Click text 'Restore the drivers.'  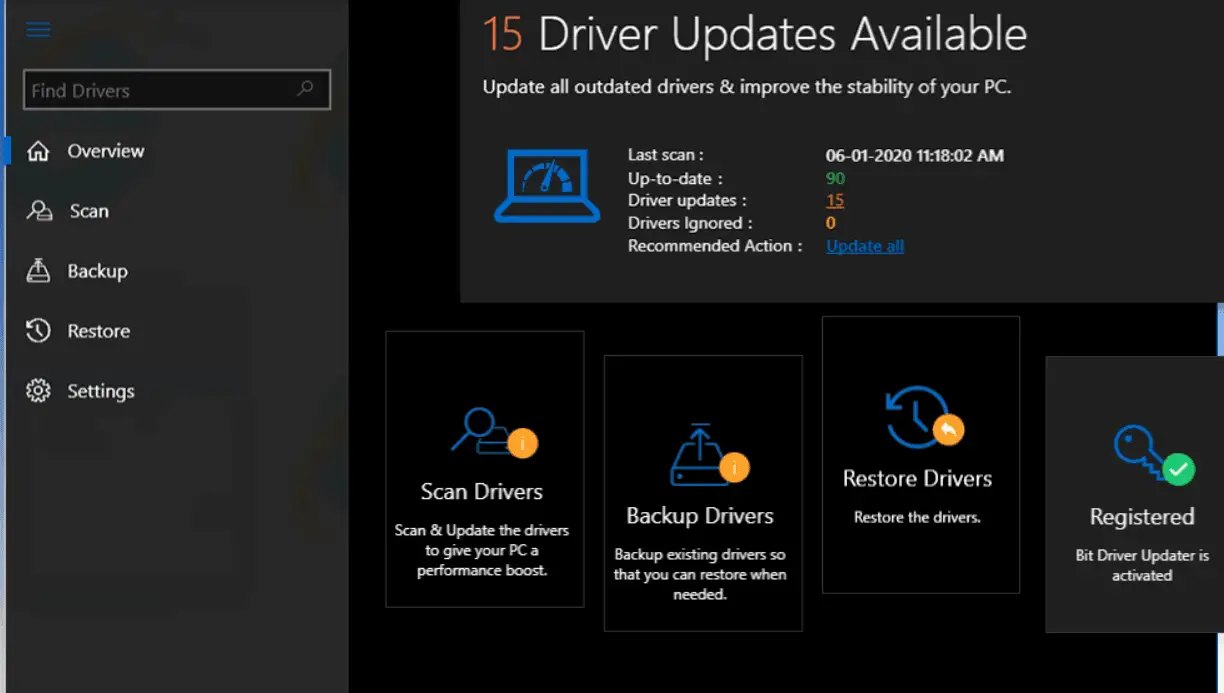[x=917, y=517]
